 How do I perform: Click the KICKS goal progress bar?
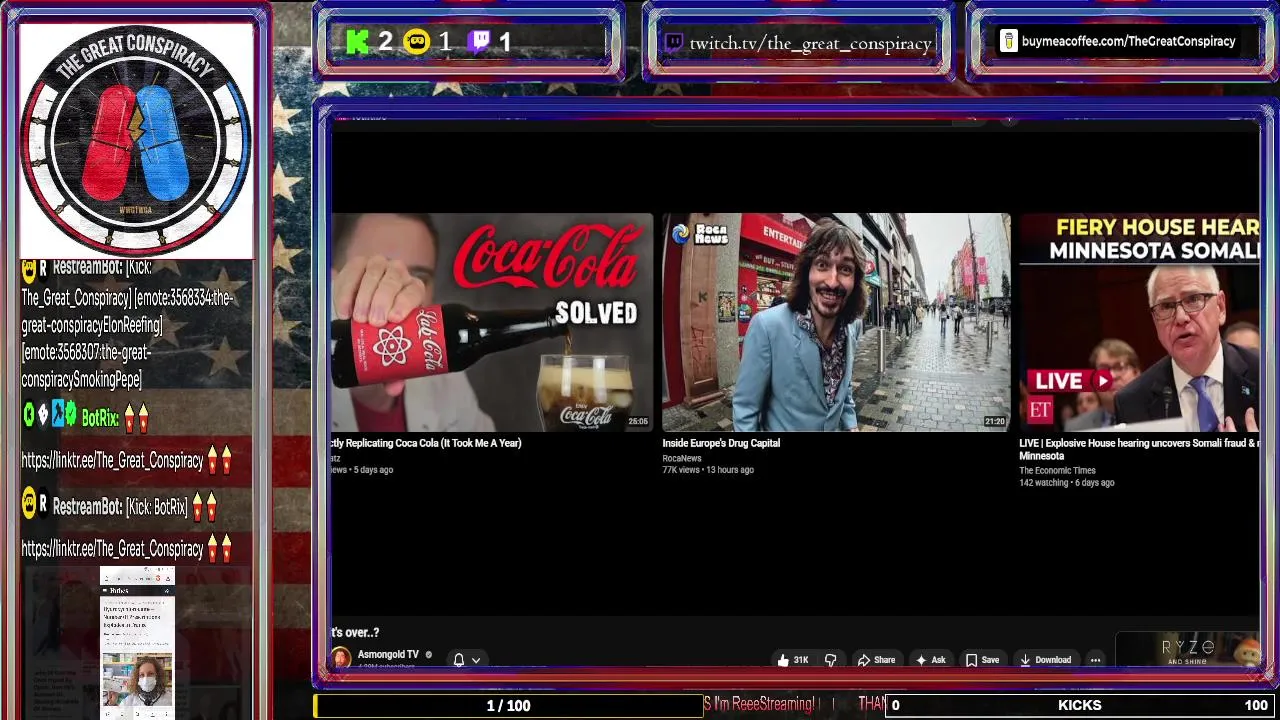coord(1080,705)
